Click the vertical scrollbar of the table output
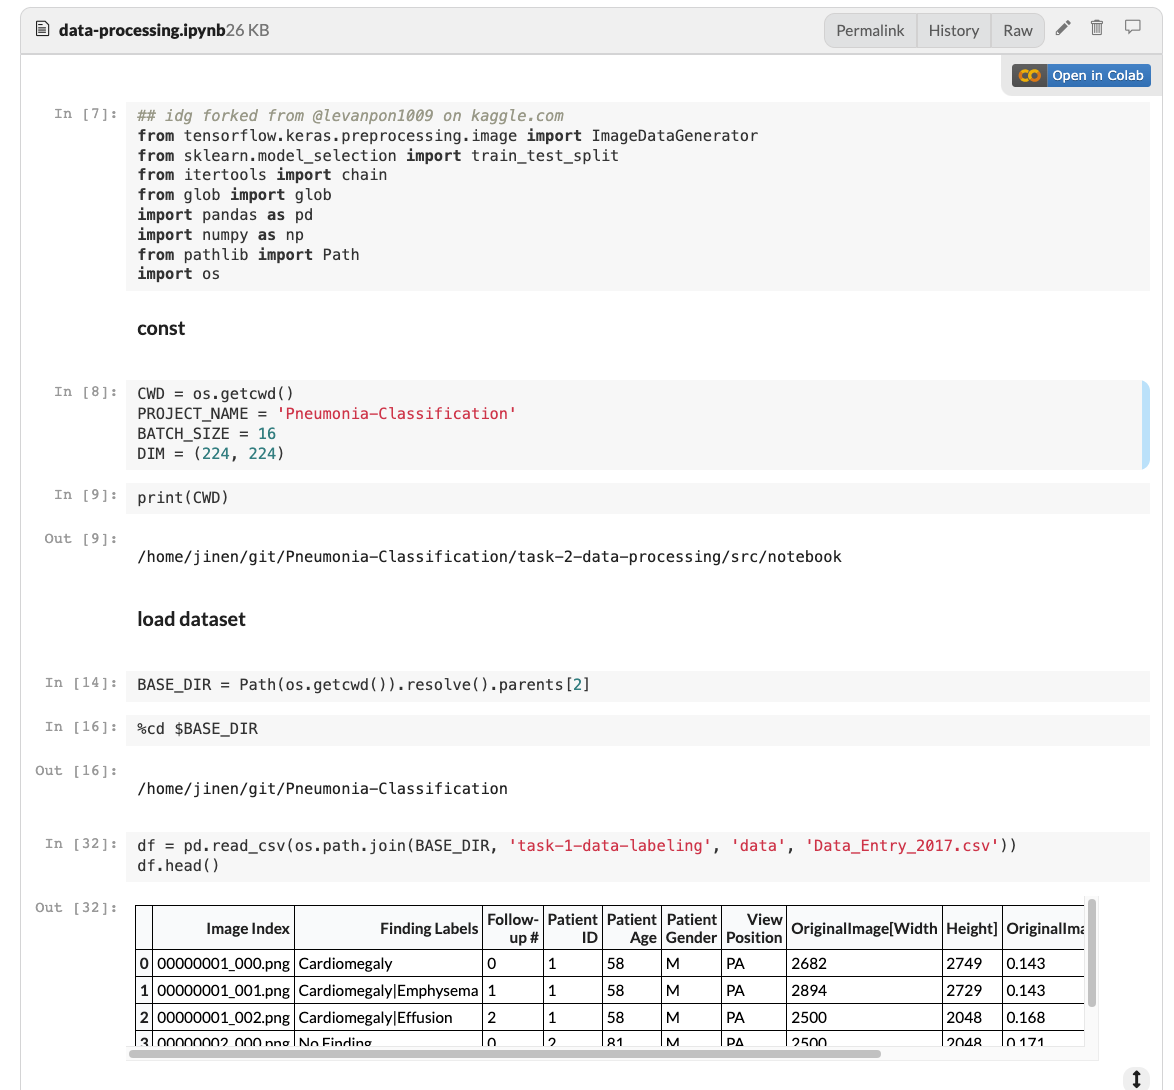The height and width of the screenshot is (1090, 1174). 1091,952
